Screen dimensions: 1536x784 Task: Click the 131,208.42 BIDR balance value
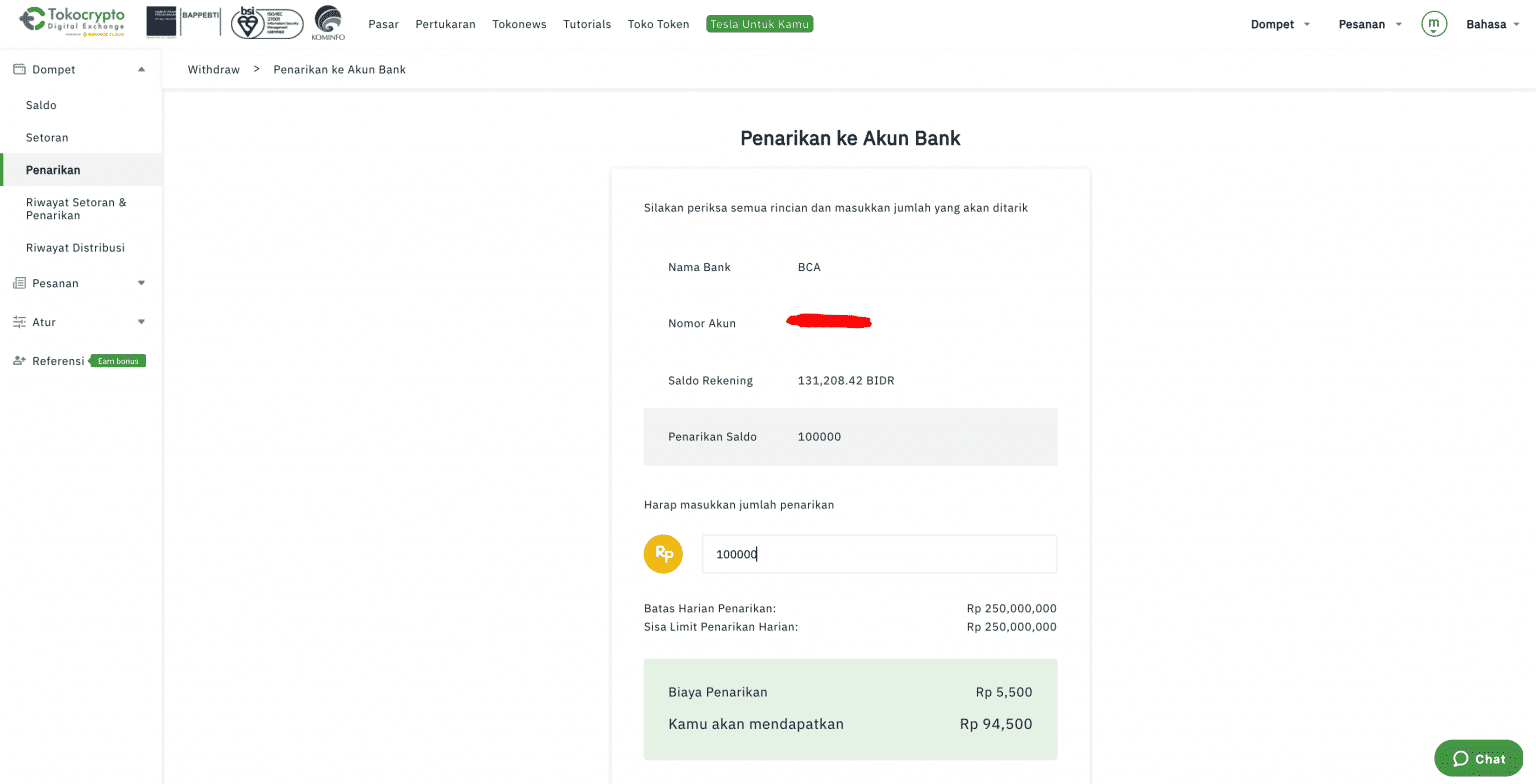tap(846, 380)
